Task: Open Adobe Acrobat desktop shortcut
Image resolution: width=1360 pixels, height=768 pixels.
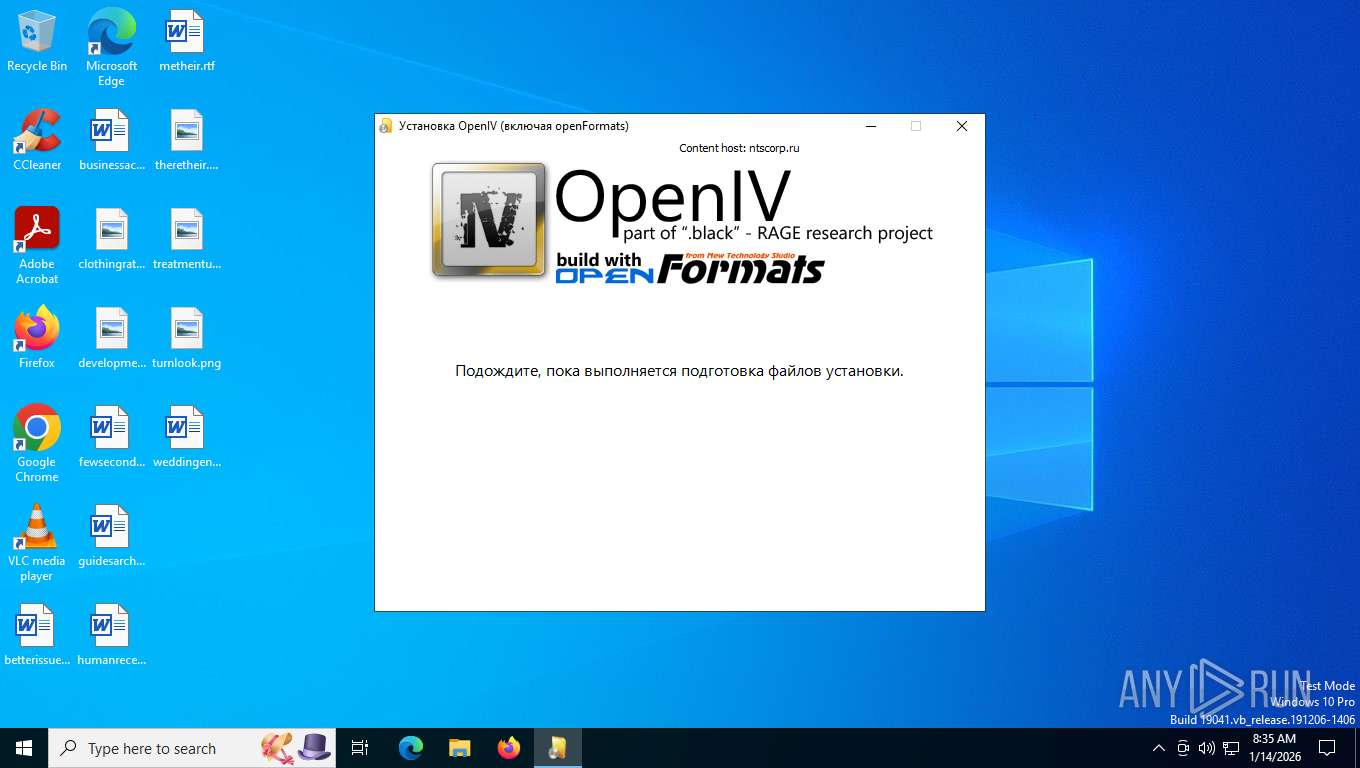Action: (37, 246)
